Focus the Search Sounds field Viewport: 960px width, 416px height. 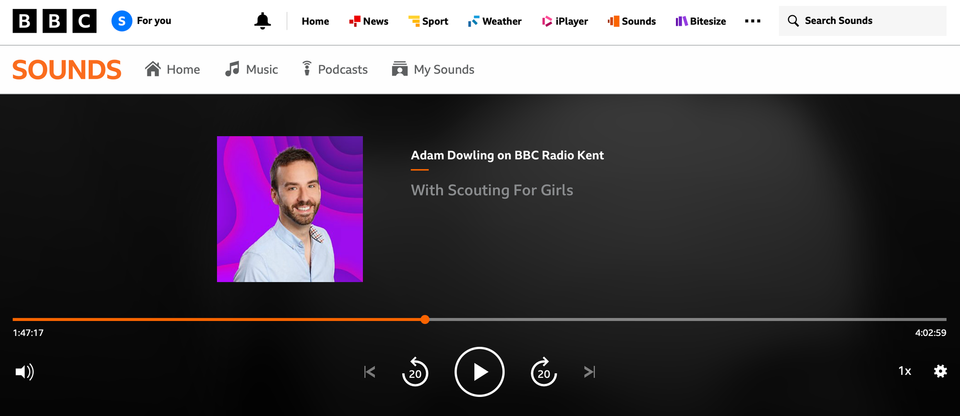point(863,21)
